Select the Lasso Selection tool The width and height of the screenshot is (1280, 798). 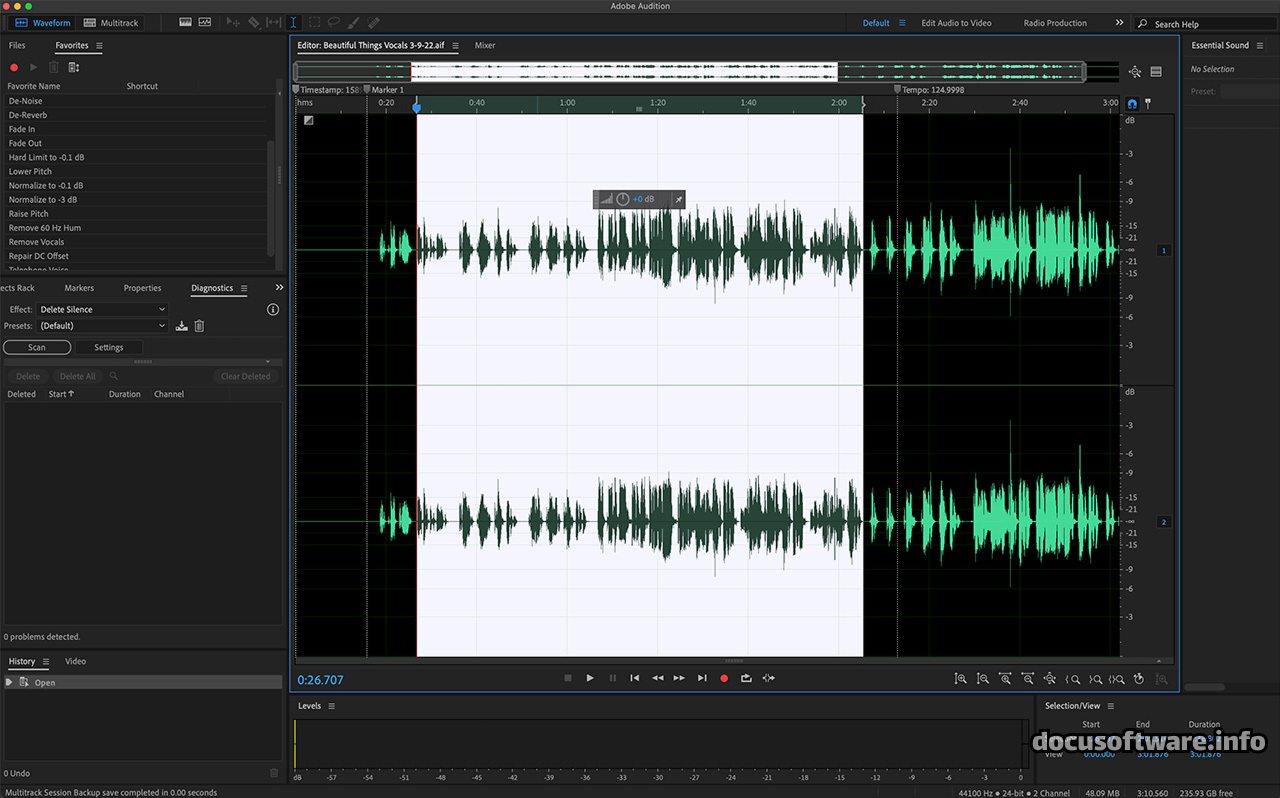pyautogui.click(x=333, y=22)
